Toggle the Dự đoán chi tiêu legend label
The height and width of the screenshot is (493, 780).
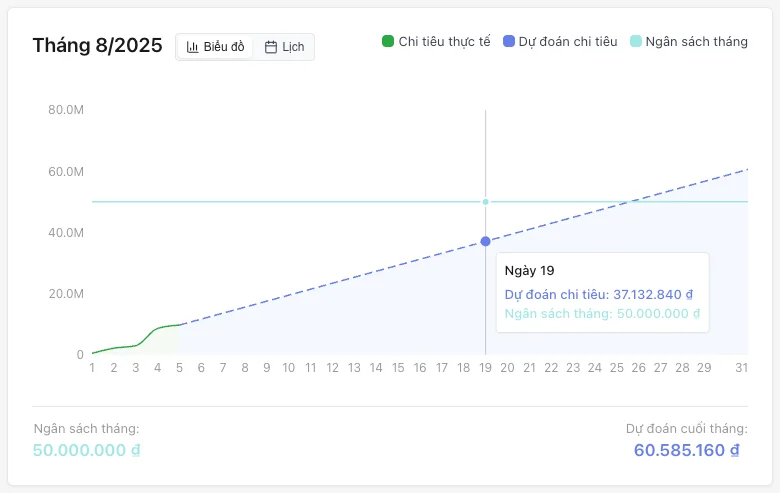[x=567, y=42]
